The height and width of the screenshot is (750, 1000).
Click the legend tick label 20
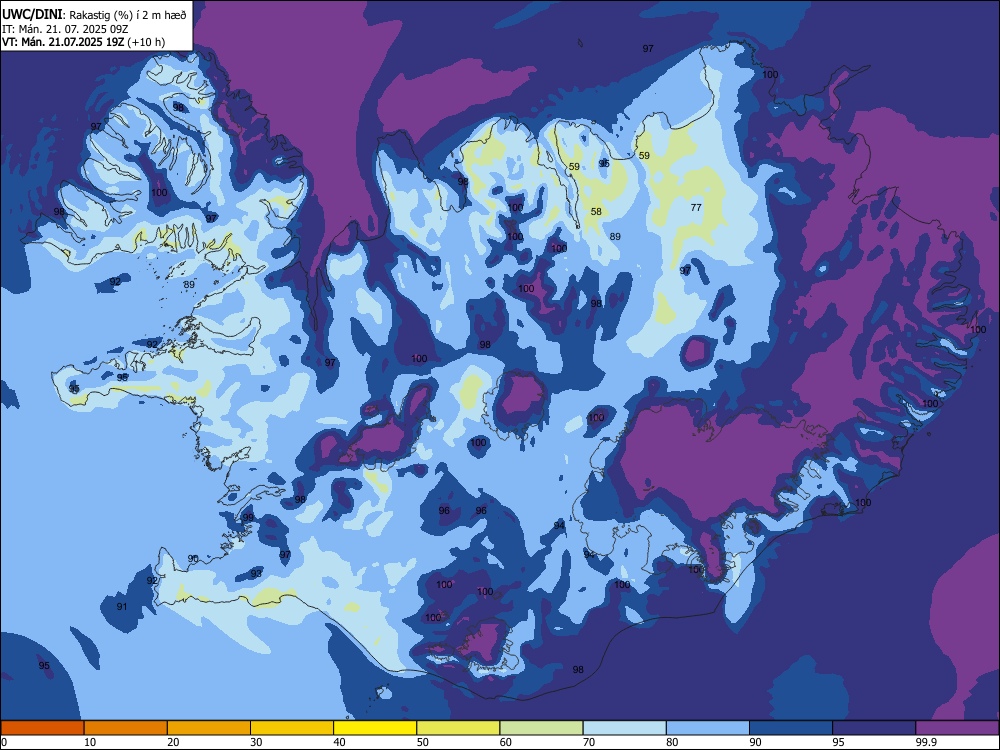[x=173, y=742]
